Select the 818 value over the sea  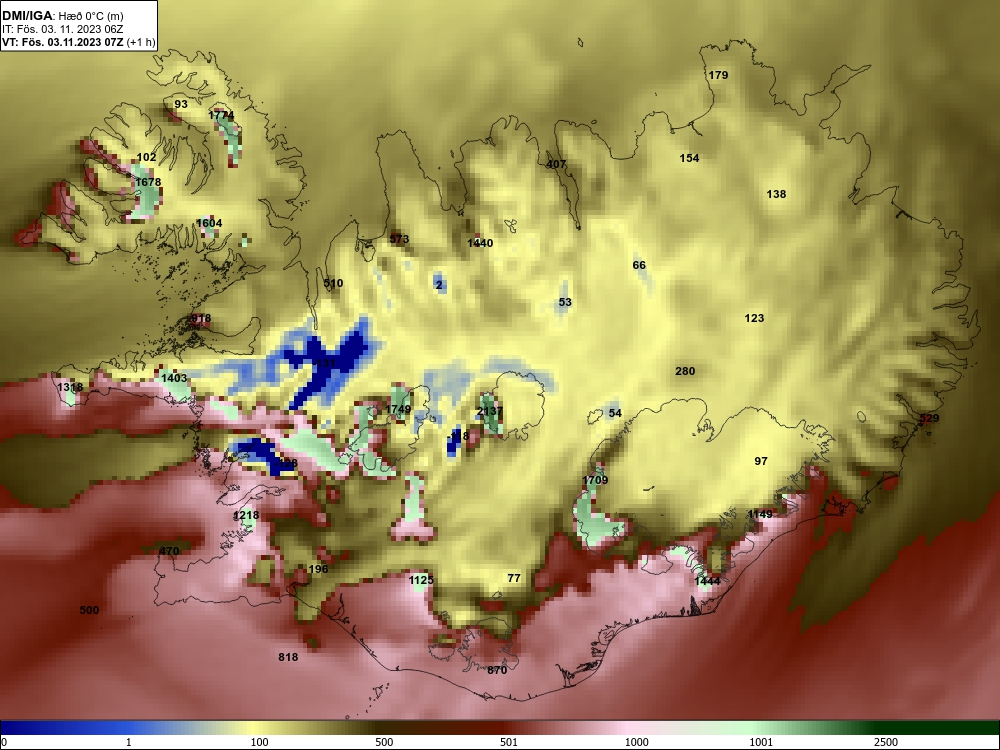(288, 656)
